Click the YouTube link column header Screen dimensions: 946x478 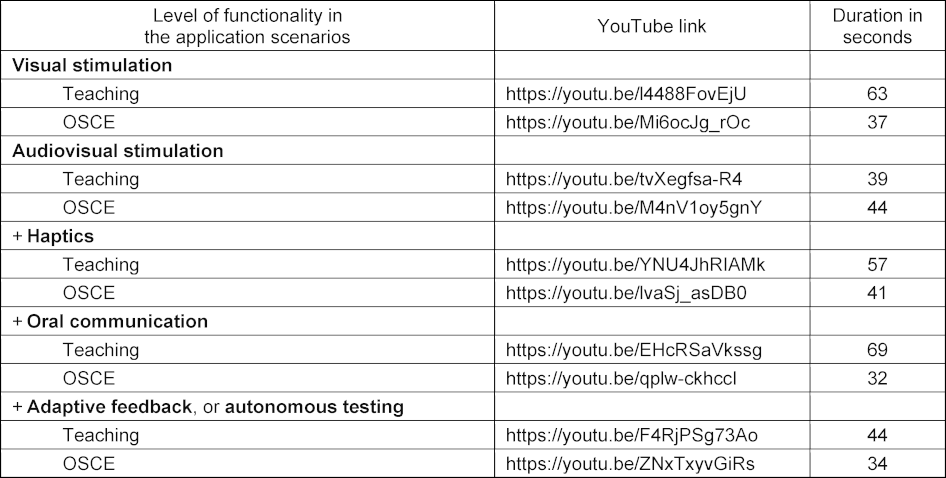[x=652, y=26]
